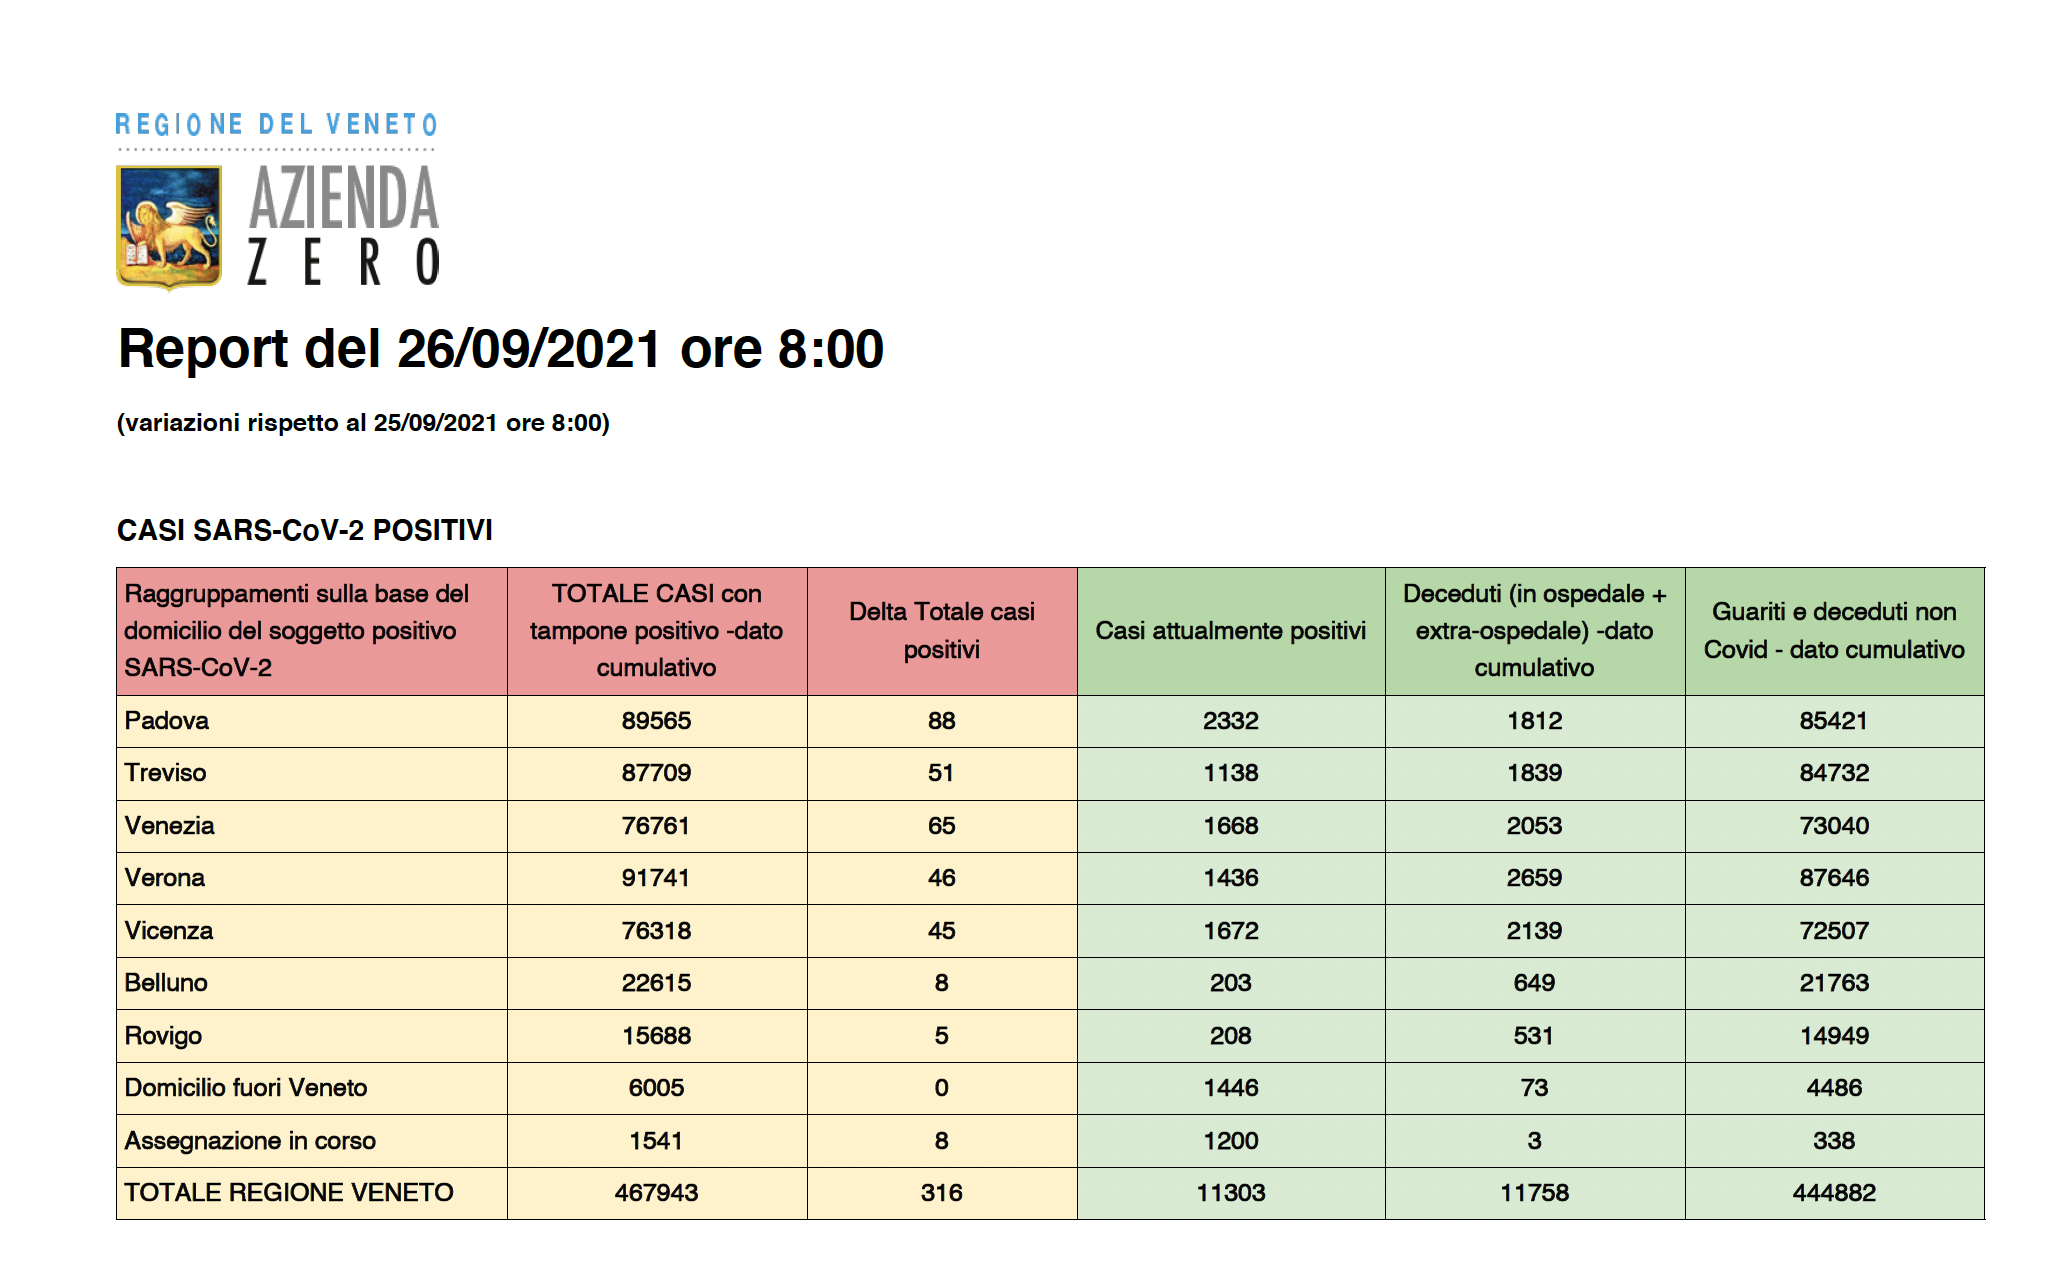Click Belluno currently positive value 203

pyautogui.click(x=1231, y=983)
